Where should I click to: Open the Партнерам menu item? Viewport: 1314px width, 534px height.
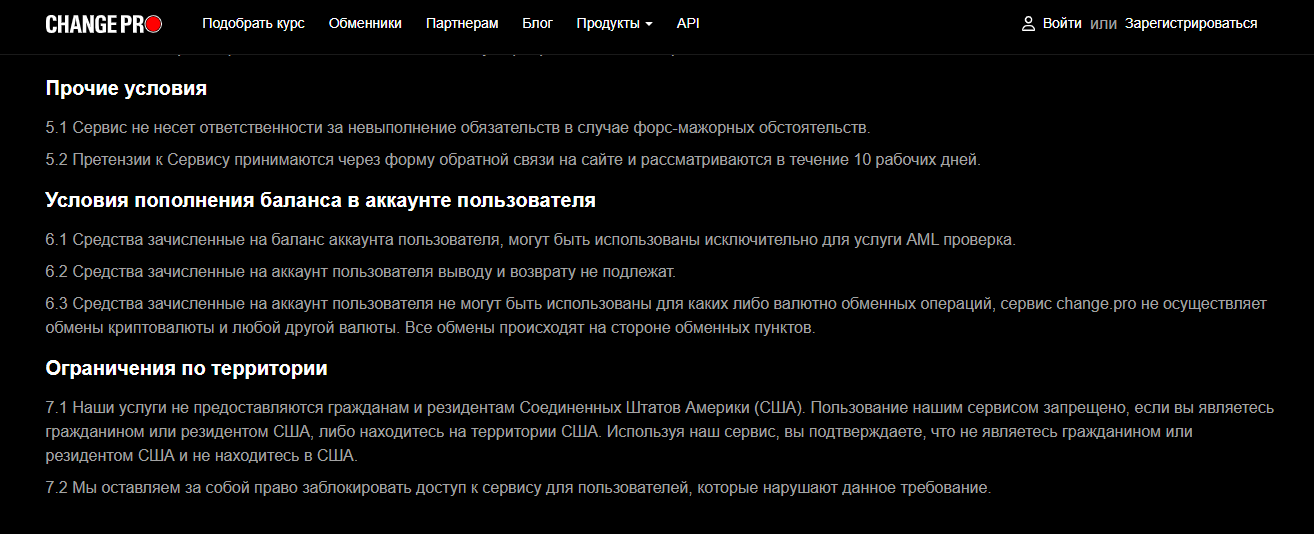[462, 24]
